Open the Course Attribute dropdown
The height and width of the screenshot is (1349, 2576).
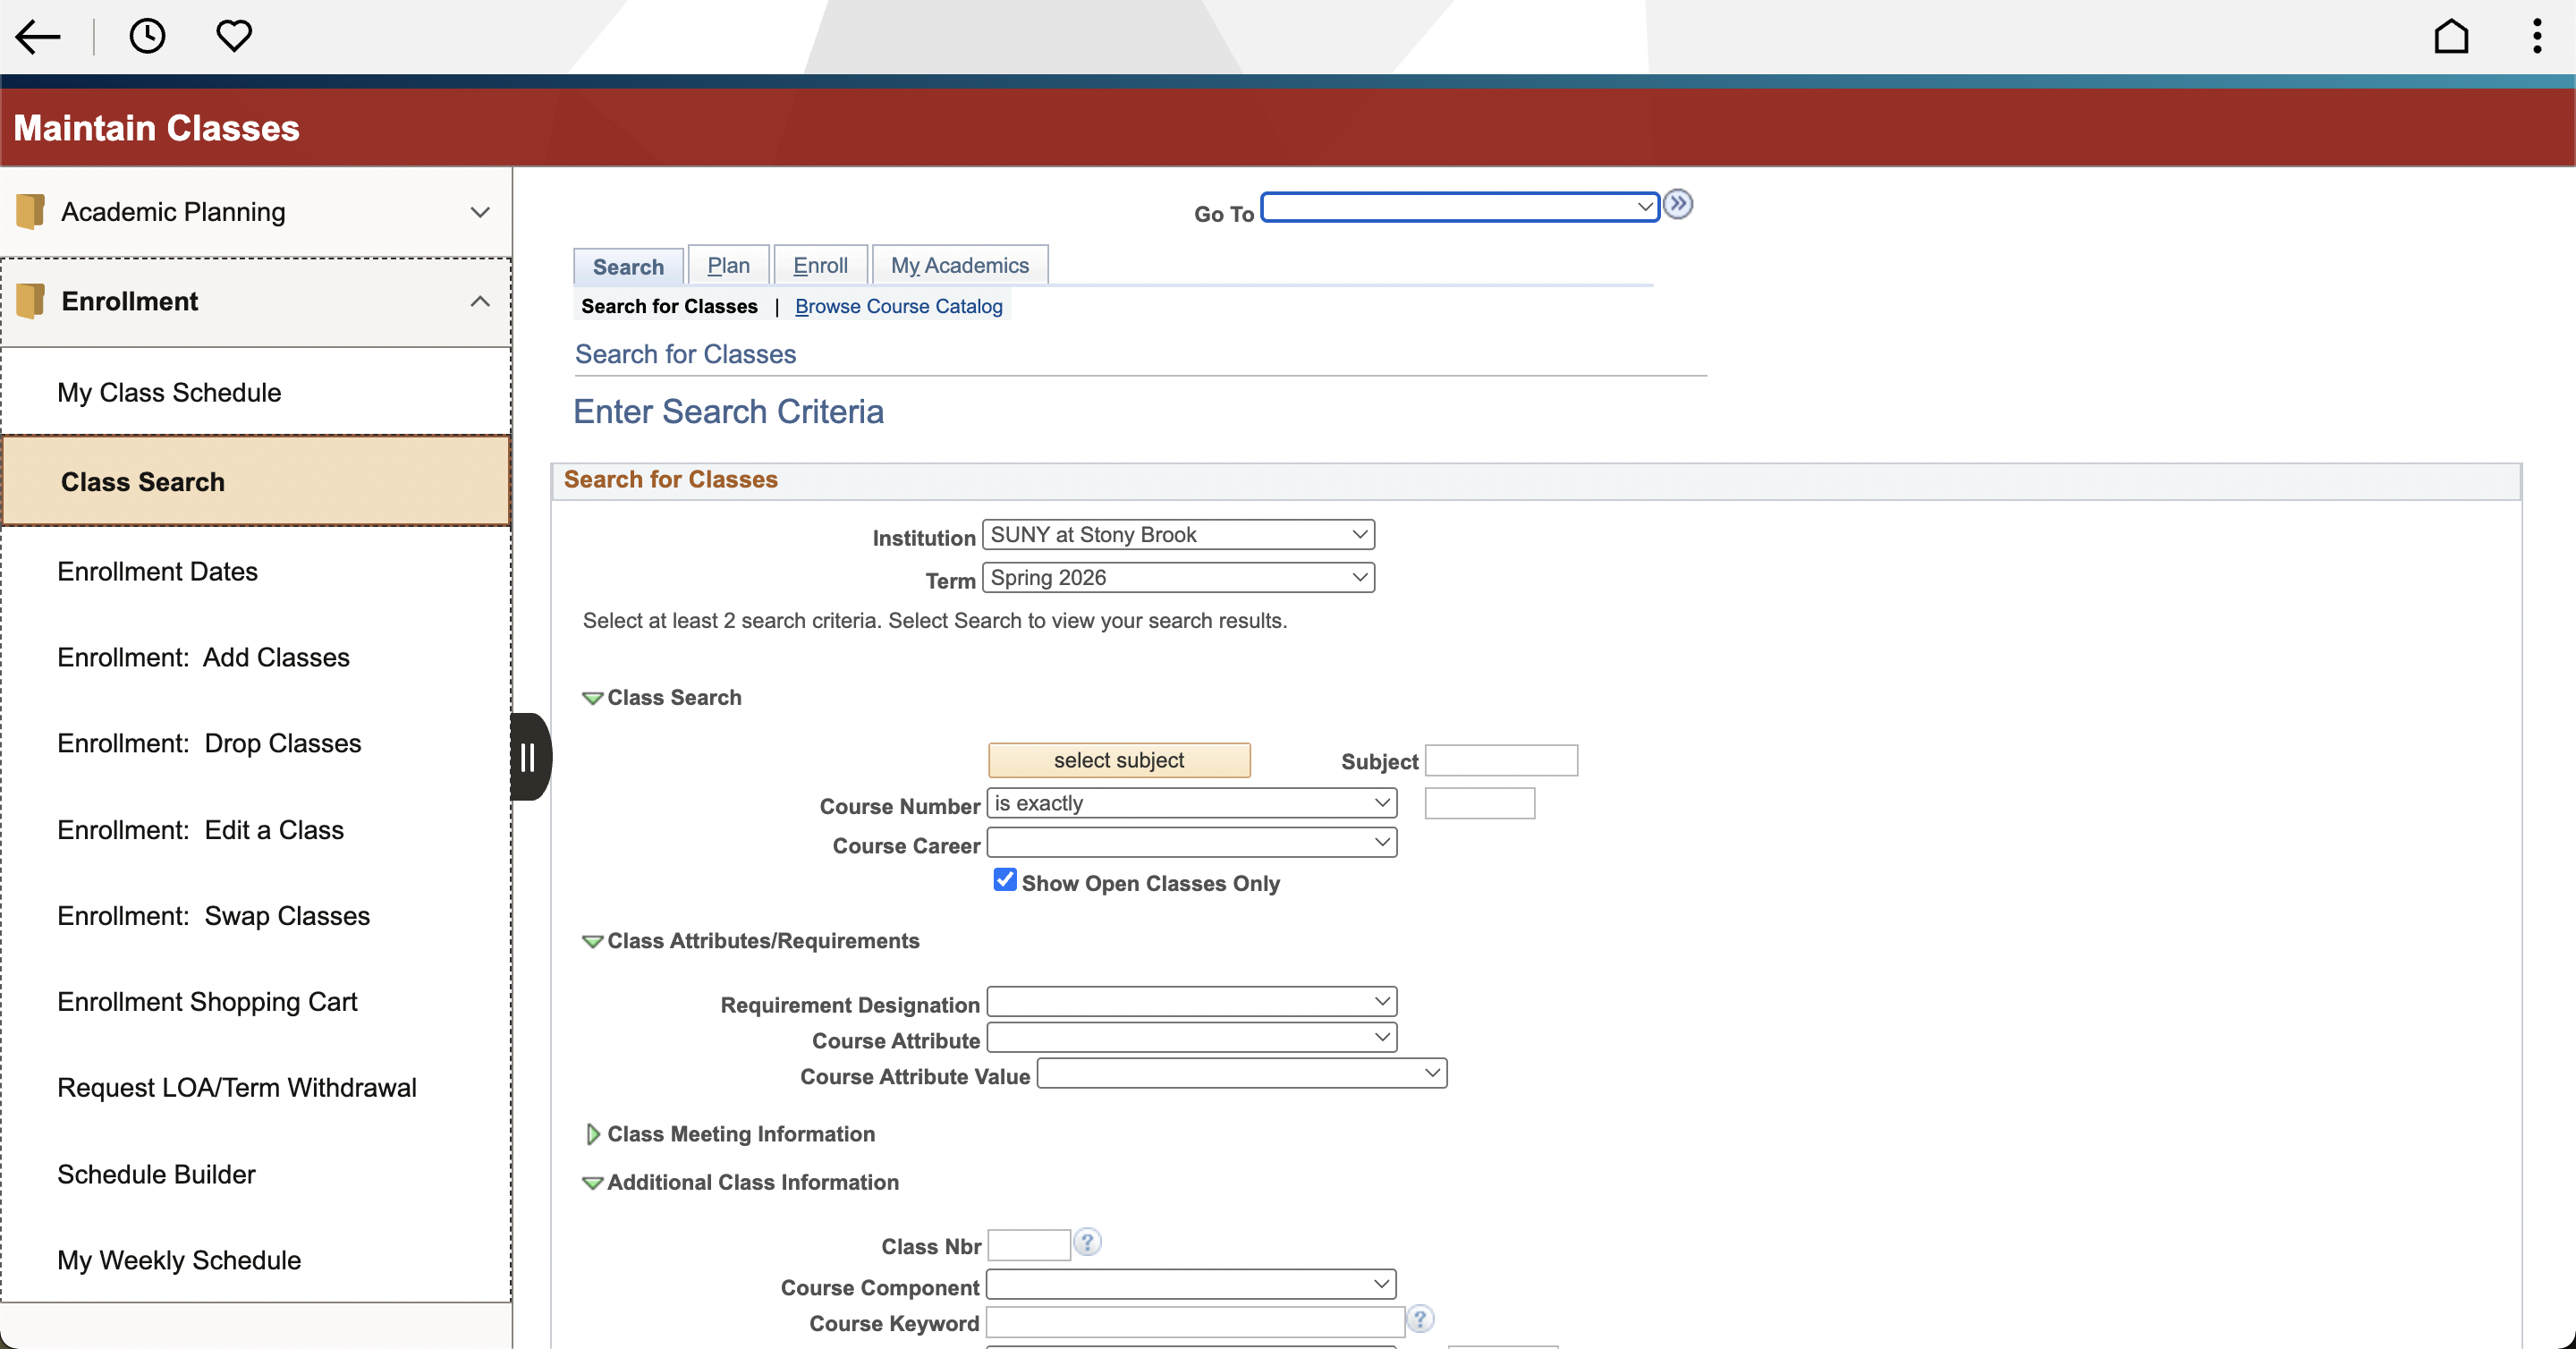[1191, 1038]
